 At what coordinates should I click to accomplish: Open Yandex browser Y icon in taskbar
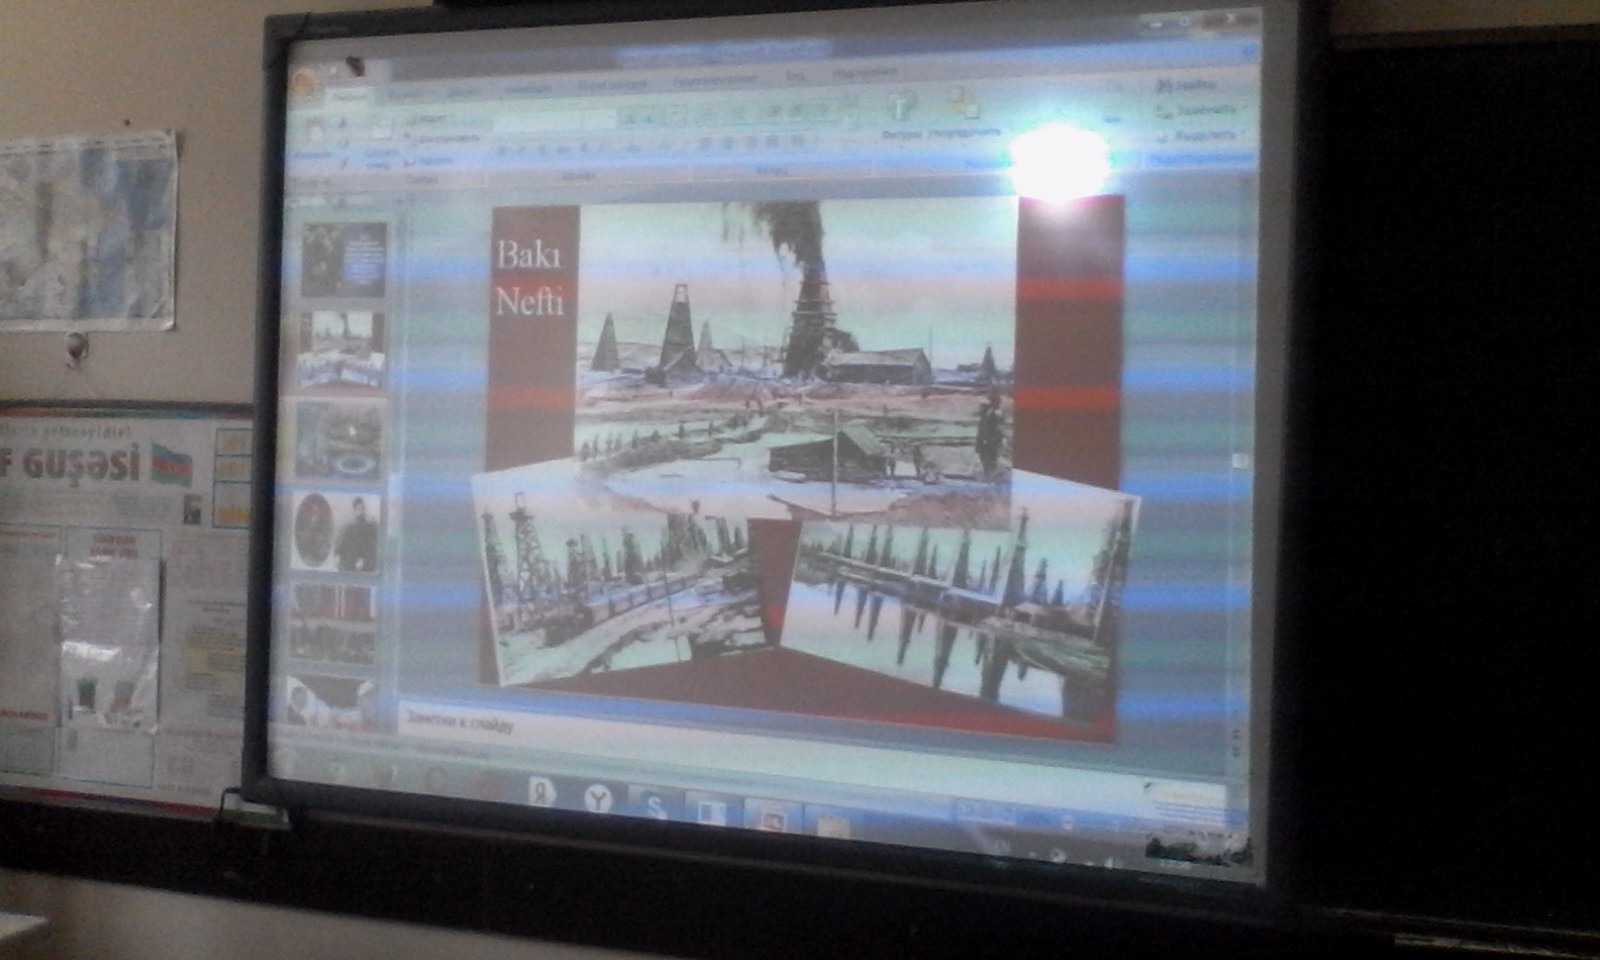coord(598,798)
